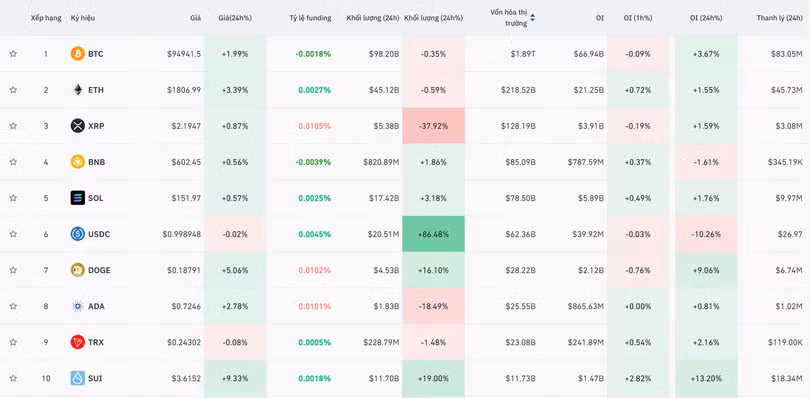
Task: Click the Dogecoin DOGE coin icon
Action: pyautogui.click(x=77, y=270)
